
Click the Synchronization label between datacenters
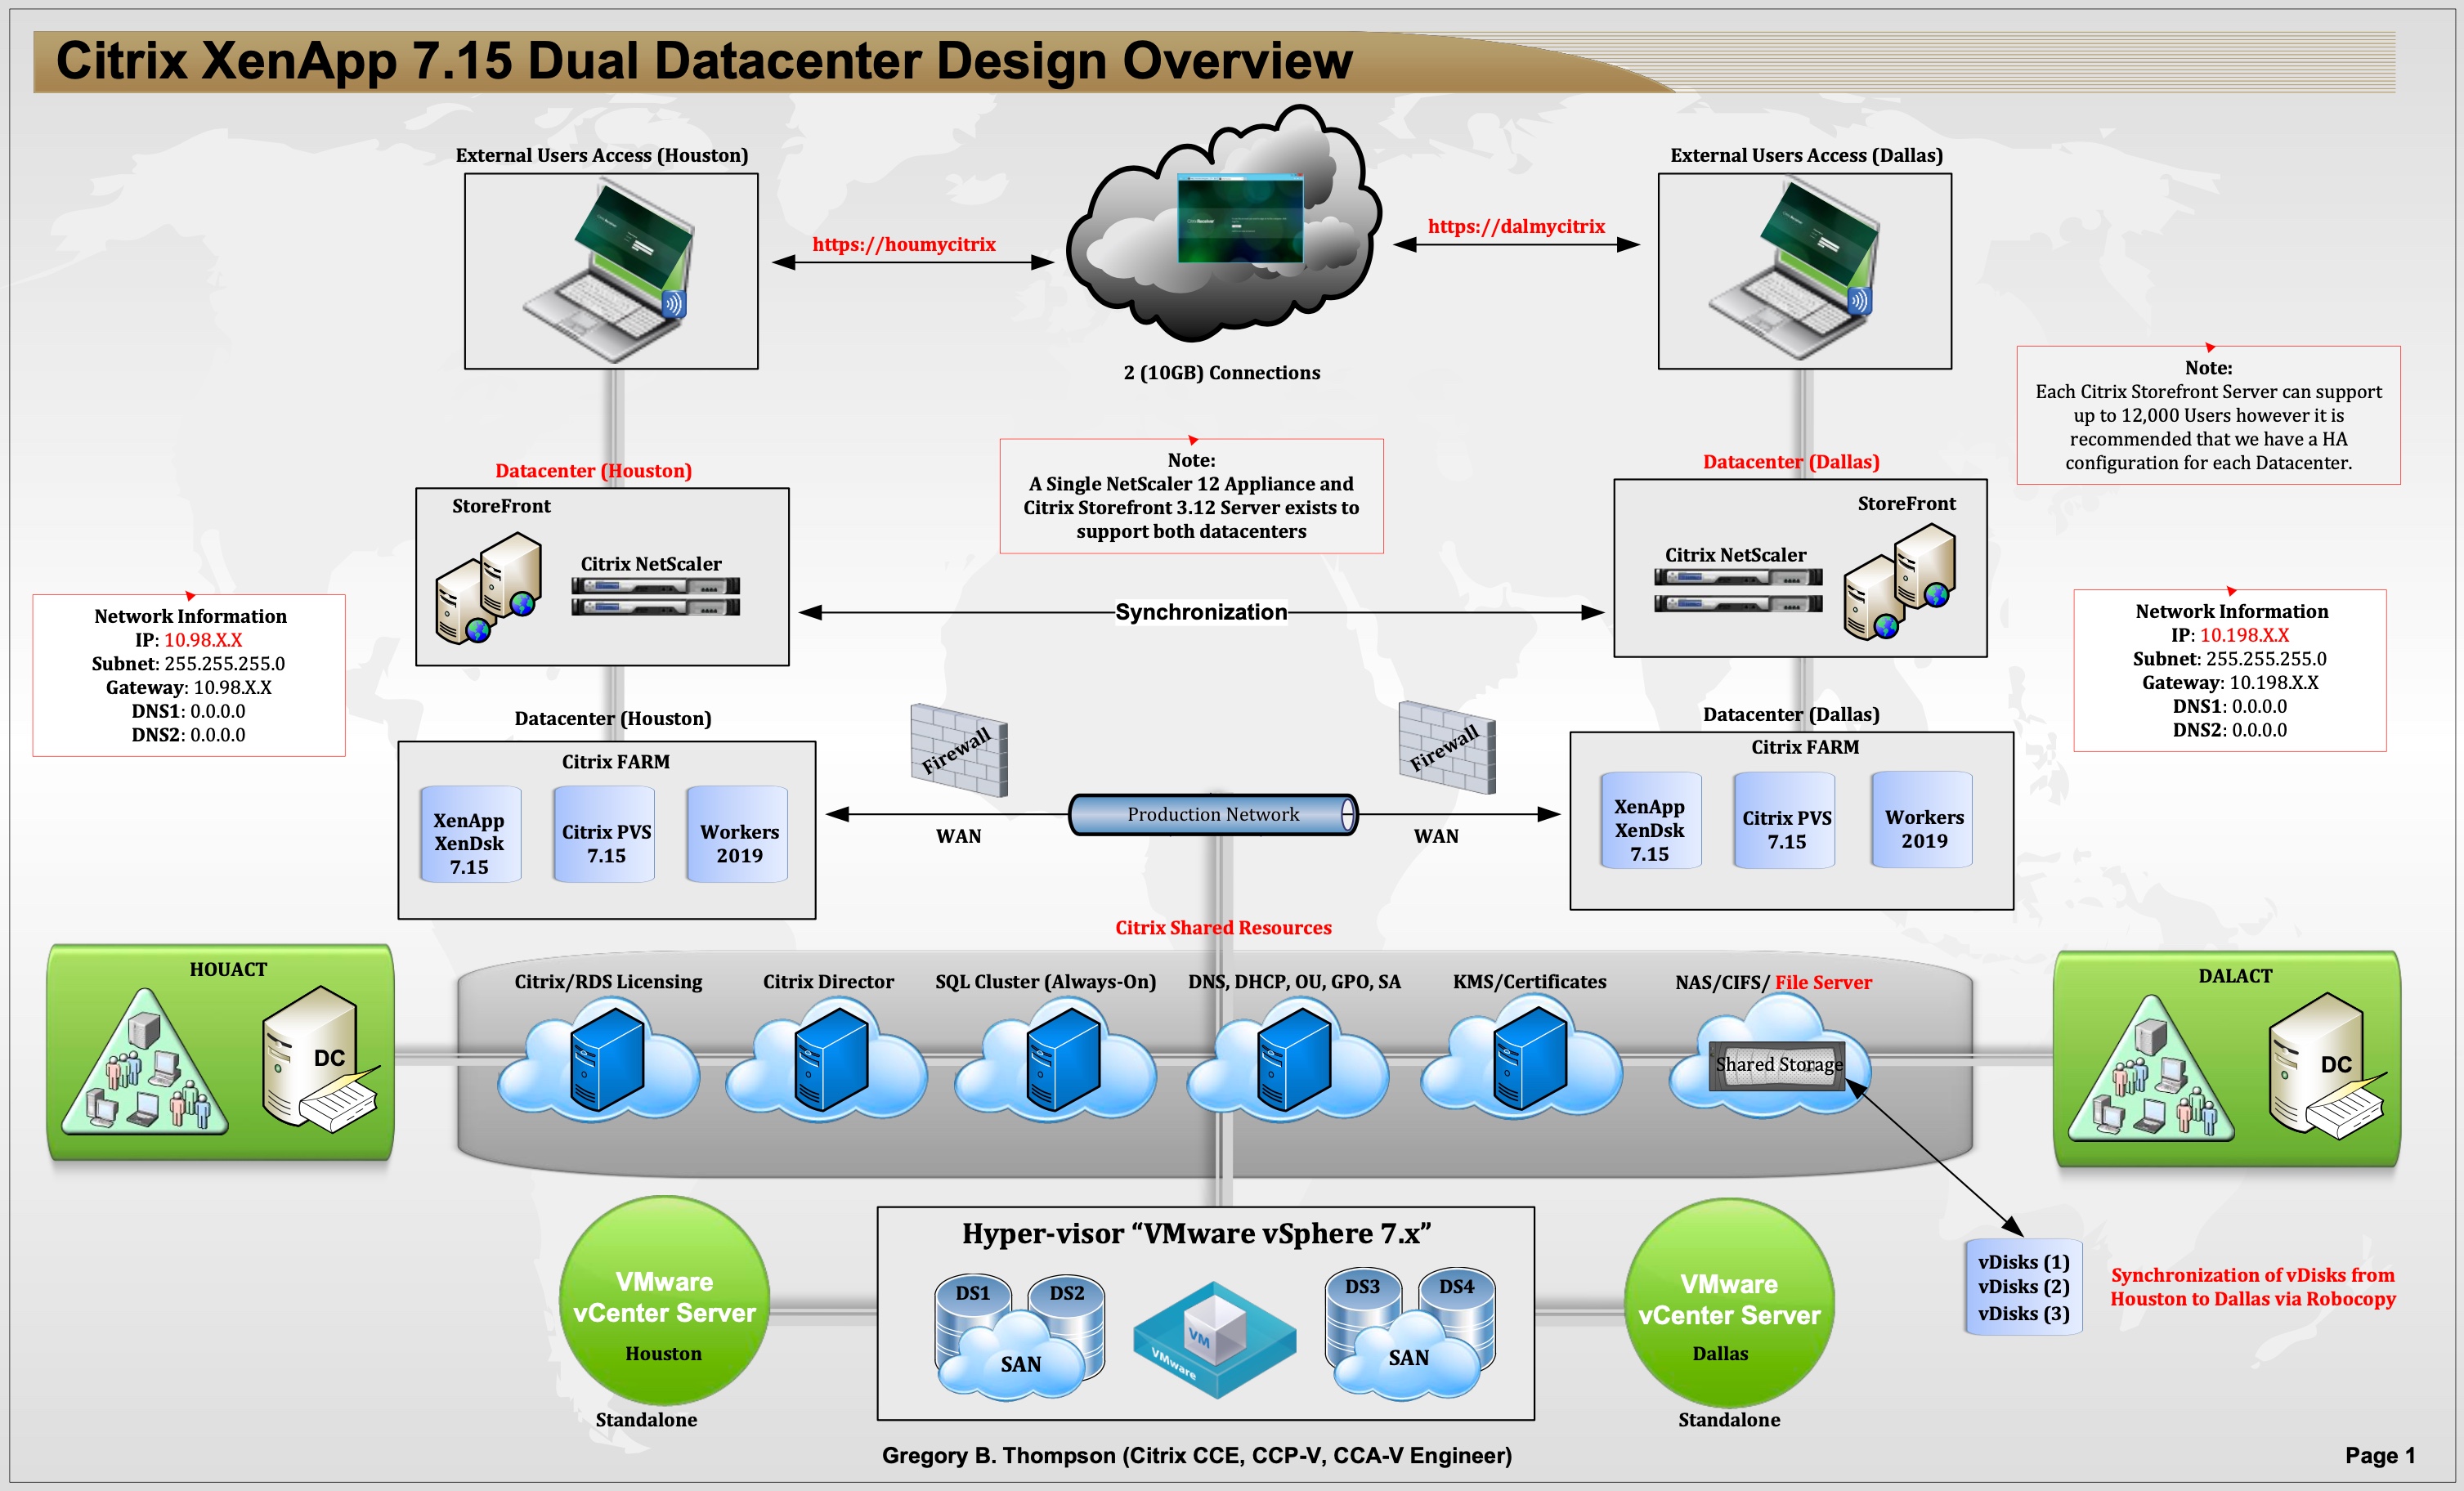click(x=1201, y=612)
